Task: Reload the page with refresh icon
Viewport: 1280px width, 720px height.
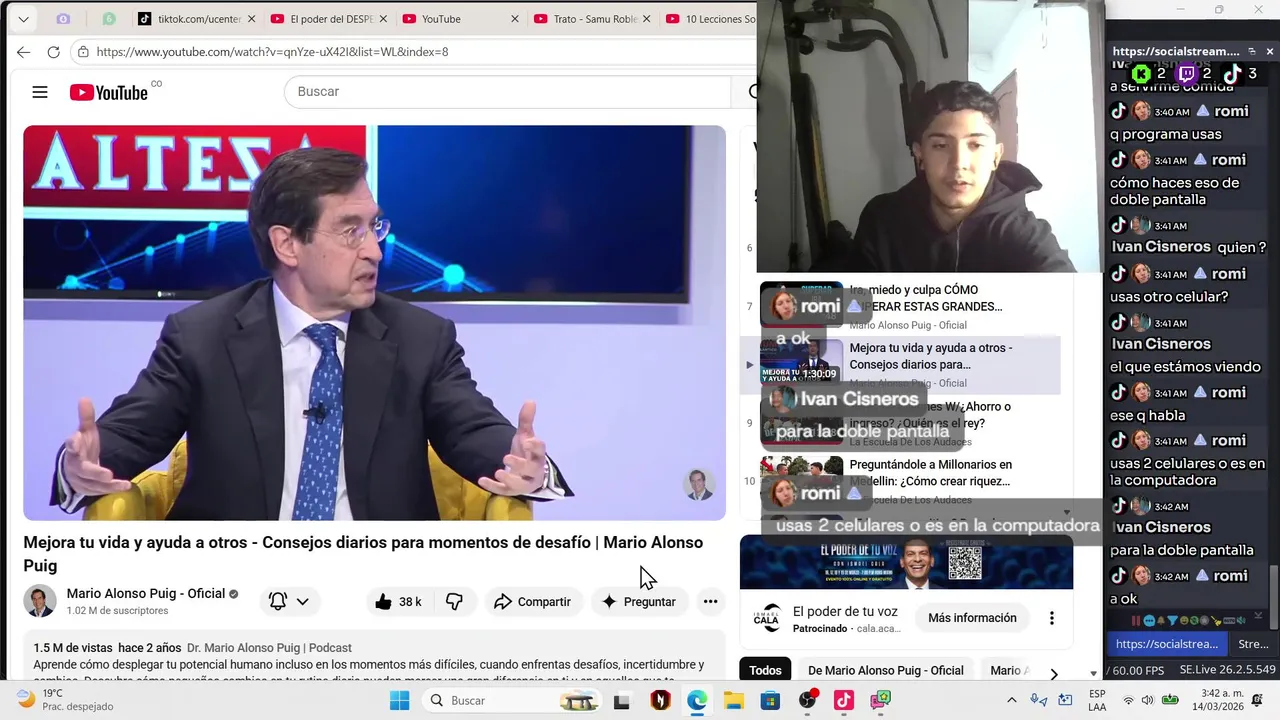Action: [x=54, y=52]
